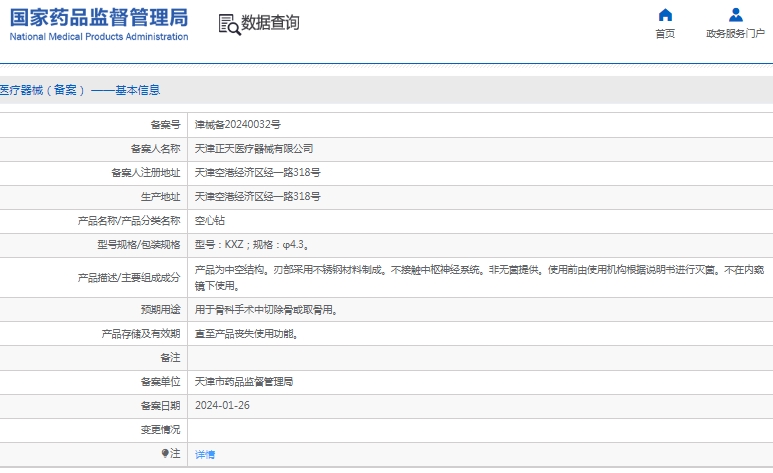Select the date 2024-01-26
773x473 pixels.
pyautogui.click(x=222, y=405)
